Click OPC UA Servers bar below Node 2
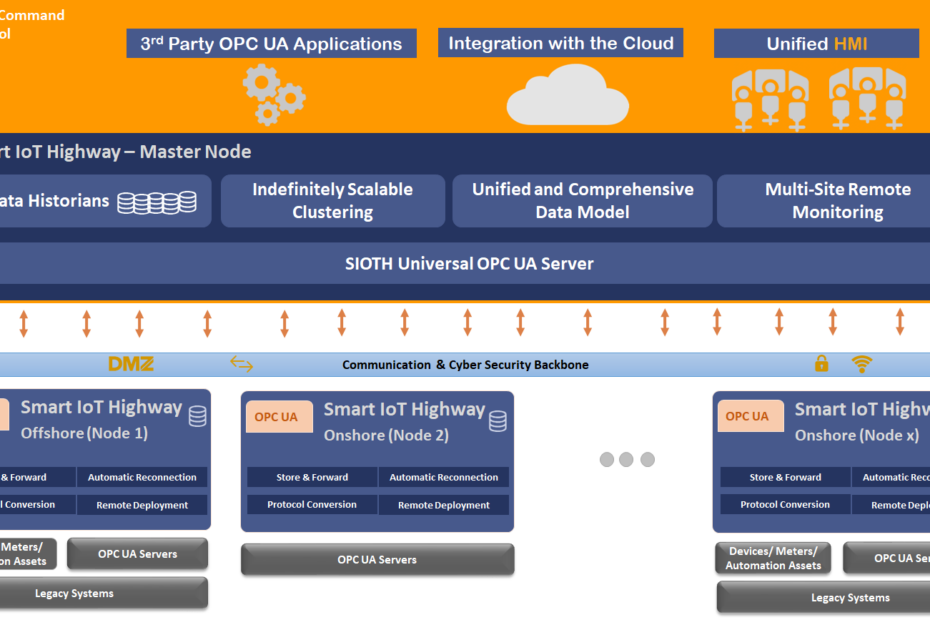The image size is (930, 620). (377, 560)
